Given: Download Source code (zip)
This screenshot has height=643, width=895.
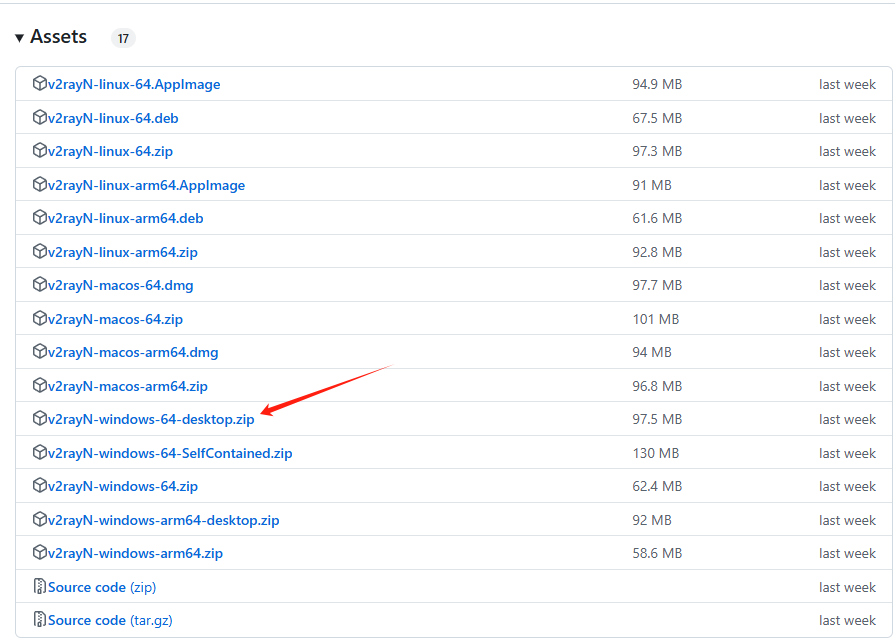Looking at the screenshot, I should pos(102,587).
